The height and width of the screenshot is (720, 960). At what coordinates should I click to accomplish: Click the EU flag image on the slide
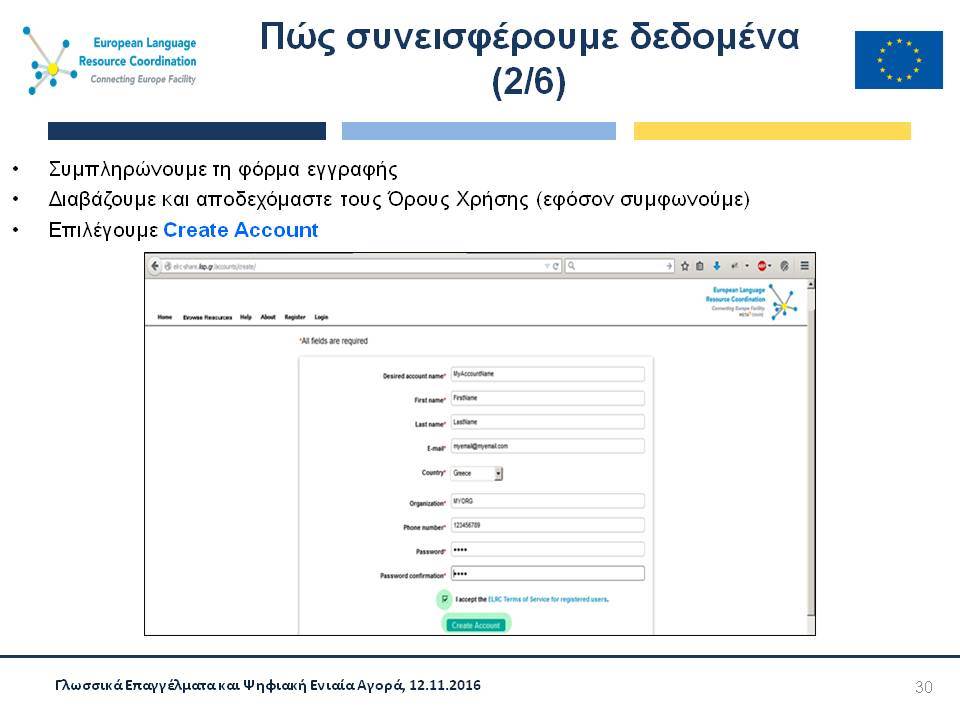pyautogui.click(x=898, y=60)
